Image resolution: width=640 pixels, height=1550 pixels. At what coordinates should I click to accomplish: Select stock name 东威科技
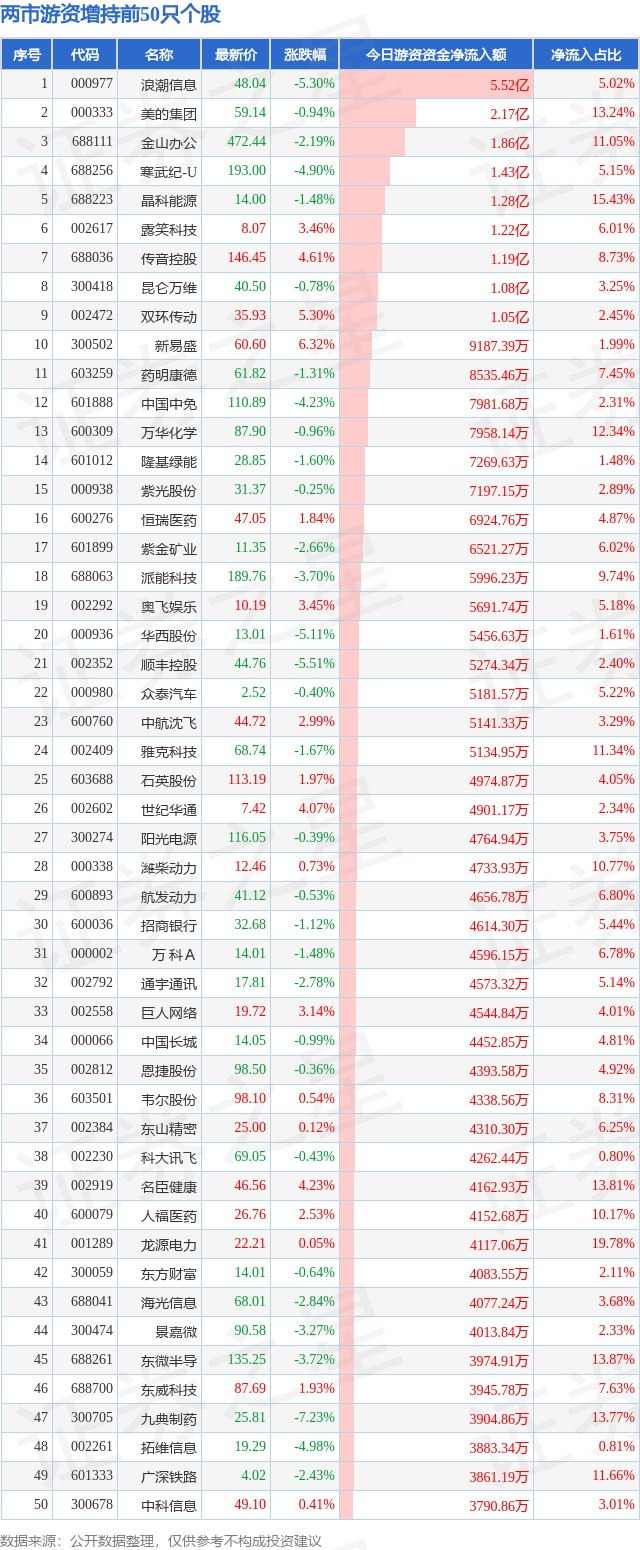pos(170,1390)
